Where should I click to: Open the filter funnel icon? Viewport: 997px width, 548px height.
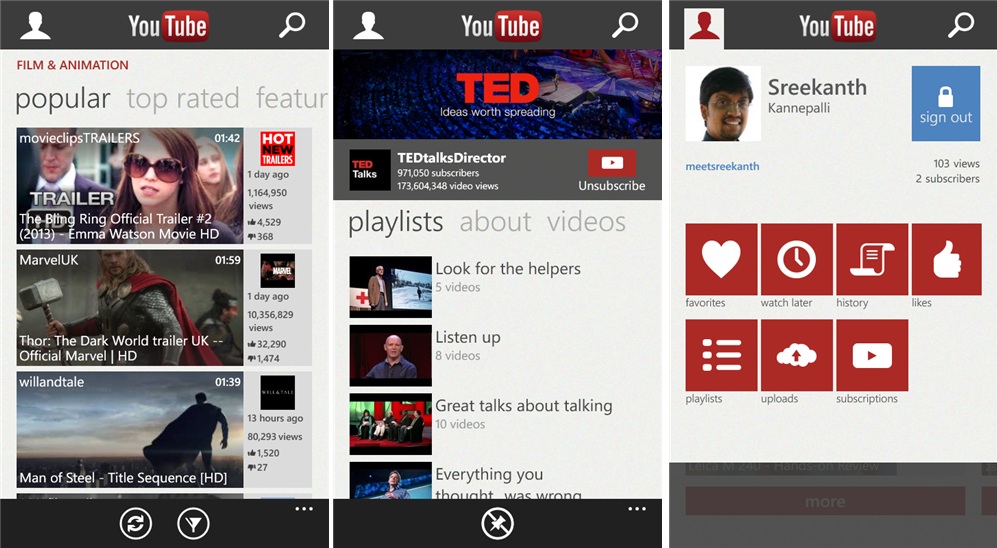click(193, 524)
